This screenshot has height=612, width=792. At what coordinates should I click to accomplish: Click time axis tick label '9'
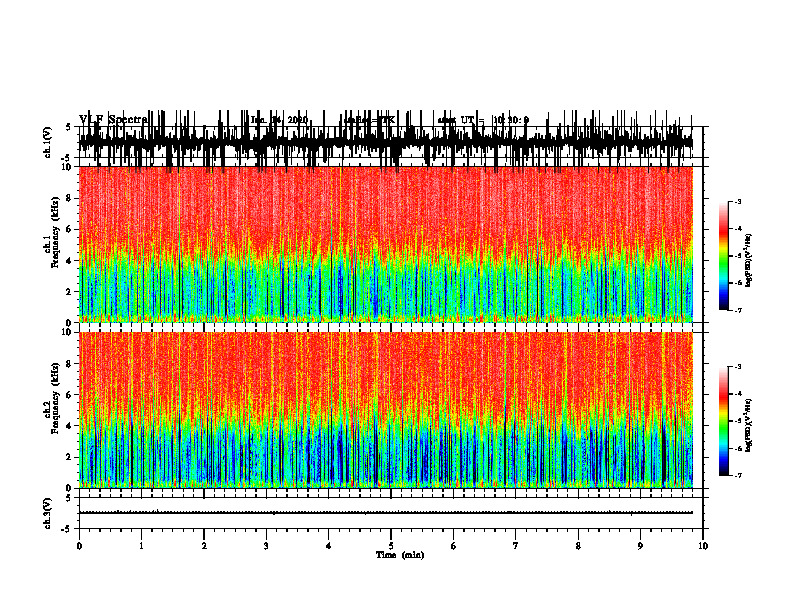click(x=640, y=546)
